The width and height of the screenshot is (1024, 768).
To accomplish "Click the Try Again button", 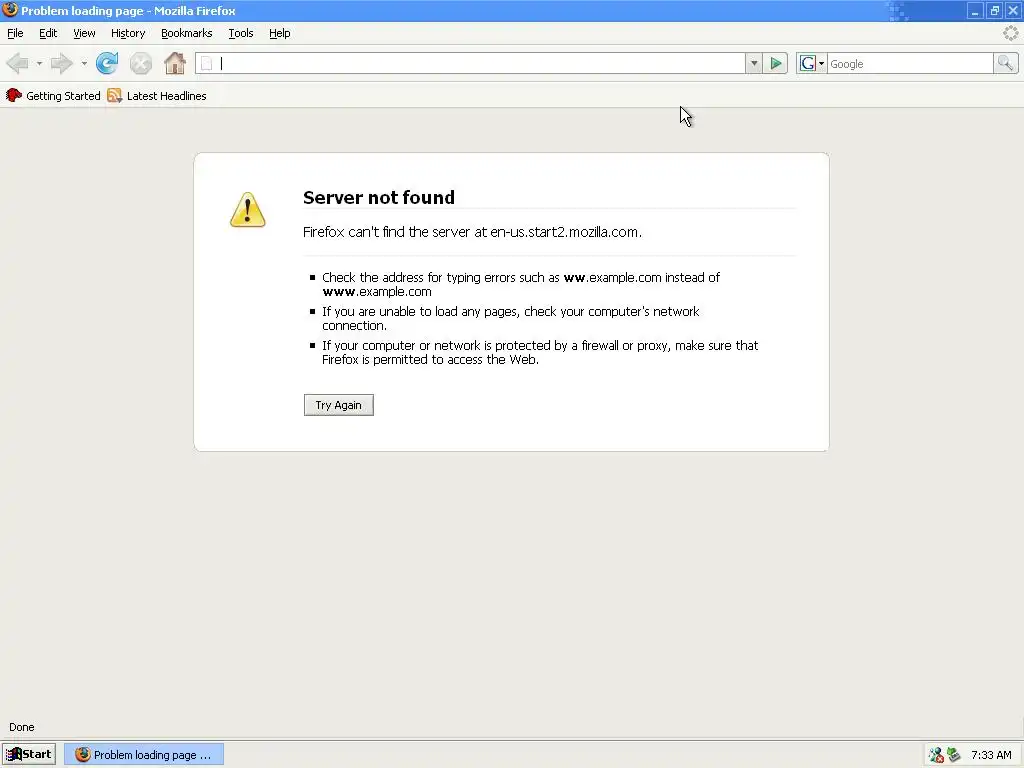I will [338, 405].
